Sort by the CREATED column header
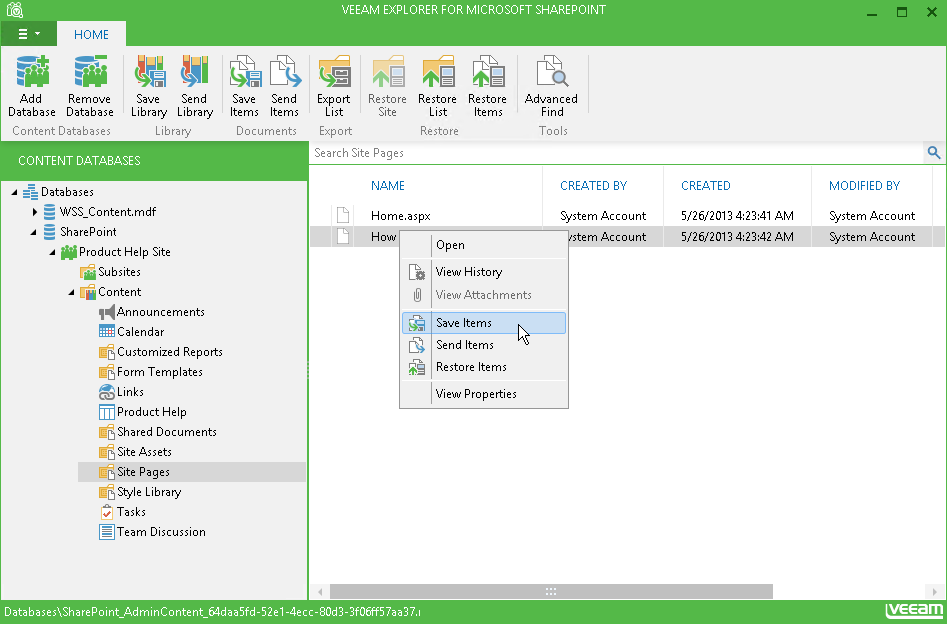Viewport: 947px width, 624px height. coord(706,185)
